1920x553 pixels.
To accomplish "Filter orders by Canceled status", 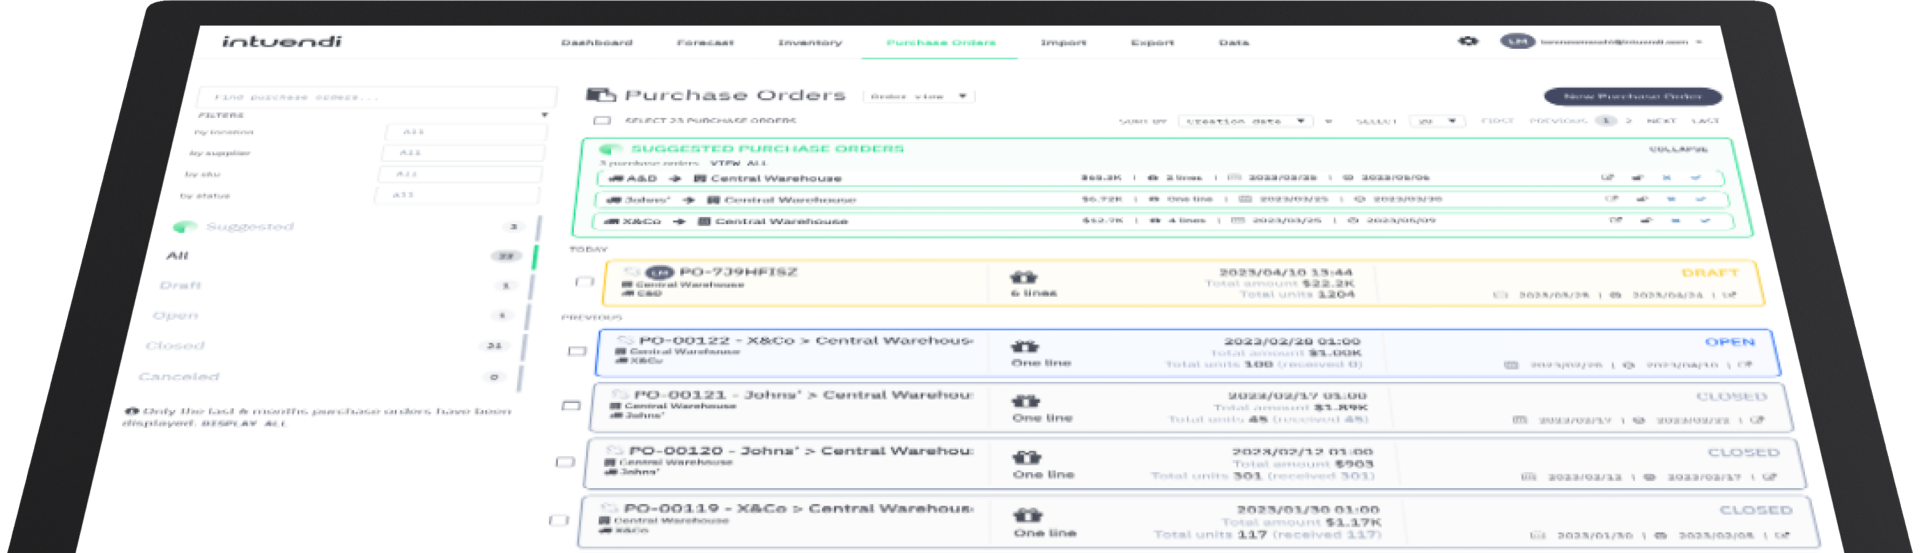I will click(x=178, y=376).
